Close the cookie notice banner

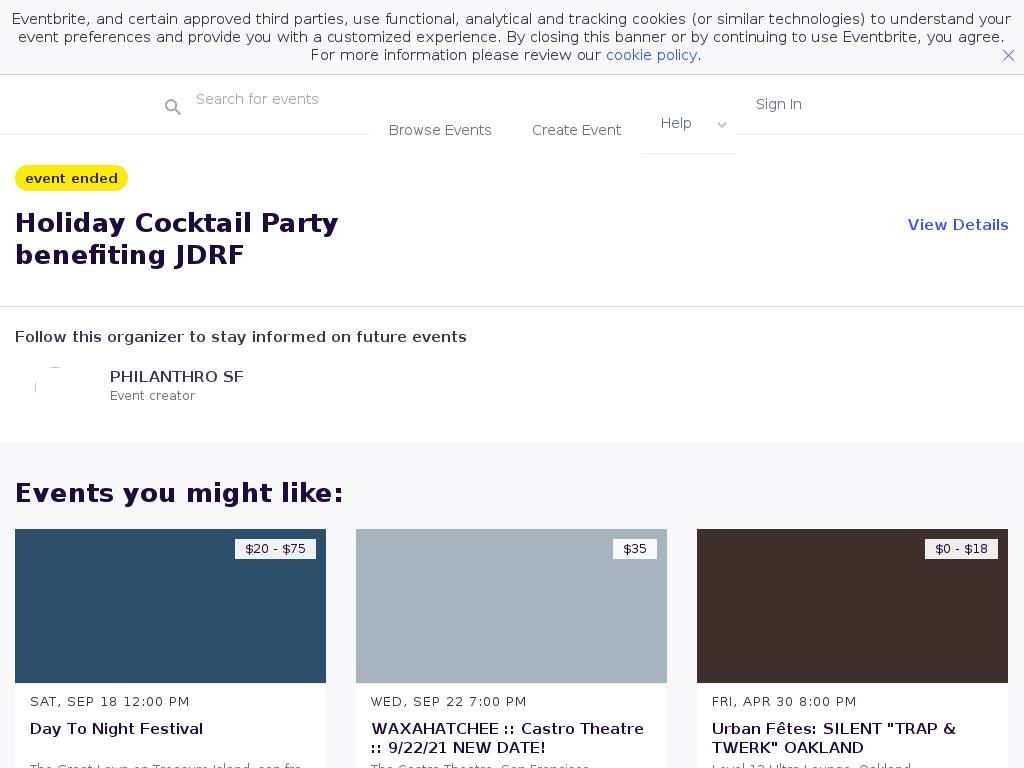click(x=1008, y=56)
